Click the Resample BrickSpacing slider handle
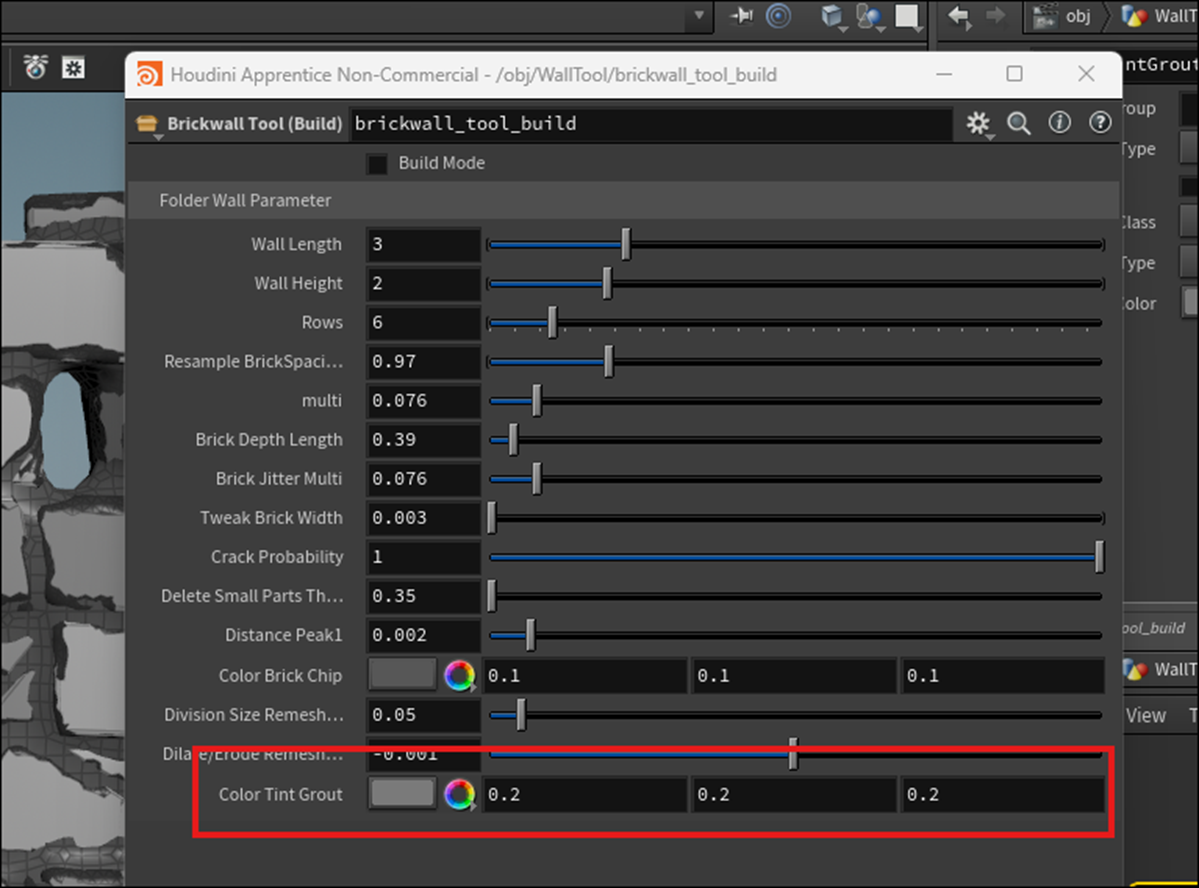The image size is (1199, 888). [x=609, y=361]
